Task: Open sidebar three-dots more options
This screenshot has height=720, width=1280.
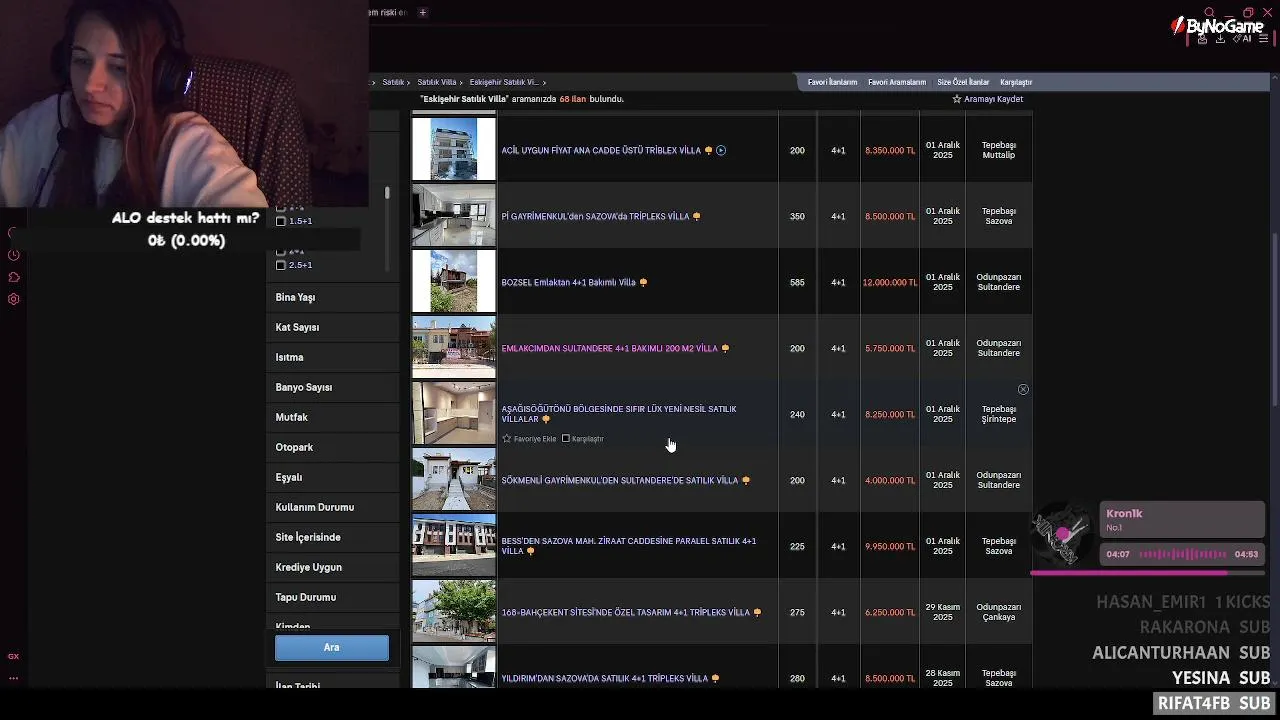Action: pos(14,678)
